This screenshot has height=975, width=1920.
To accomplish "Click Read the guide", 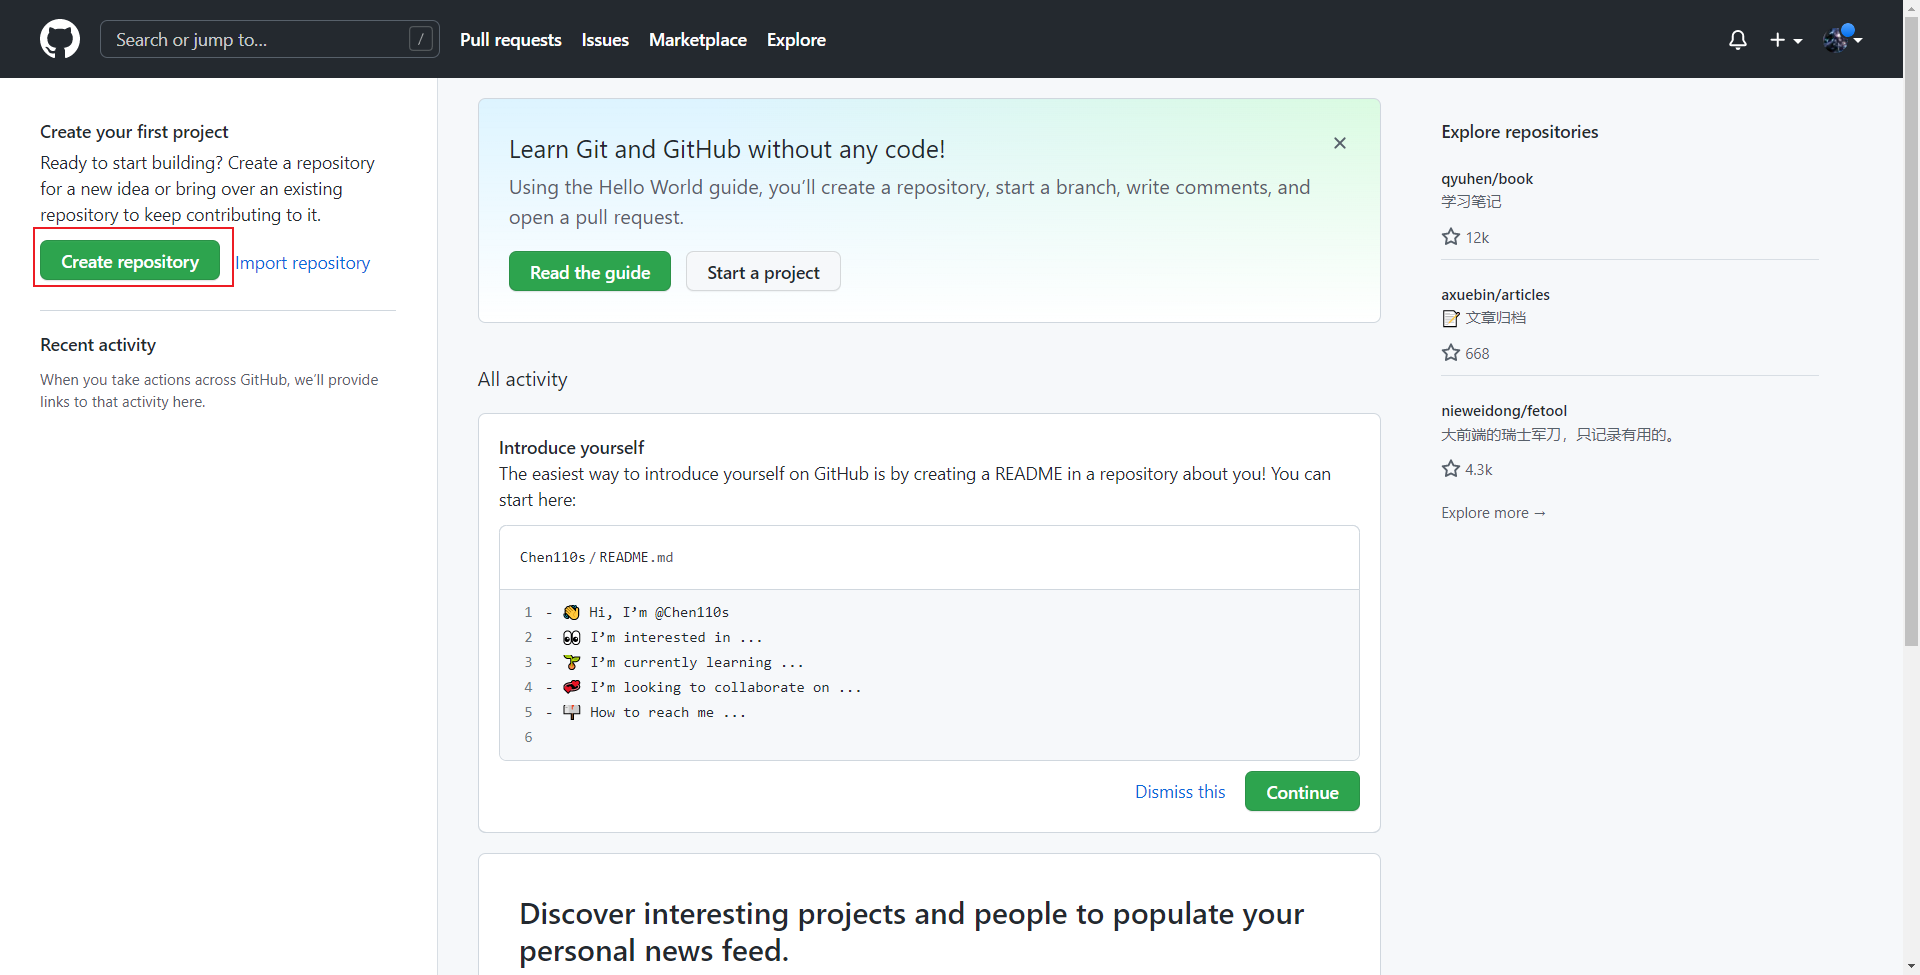I will pos(590,272).
